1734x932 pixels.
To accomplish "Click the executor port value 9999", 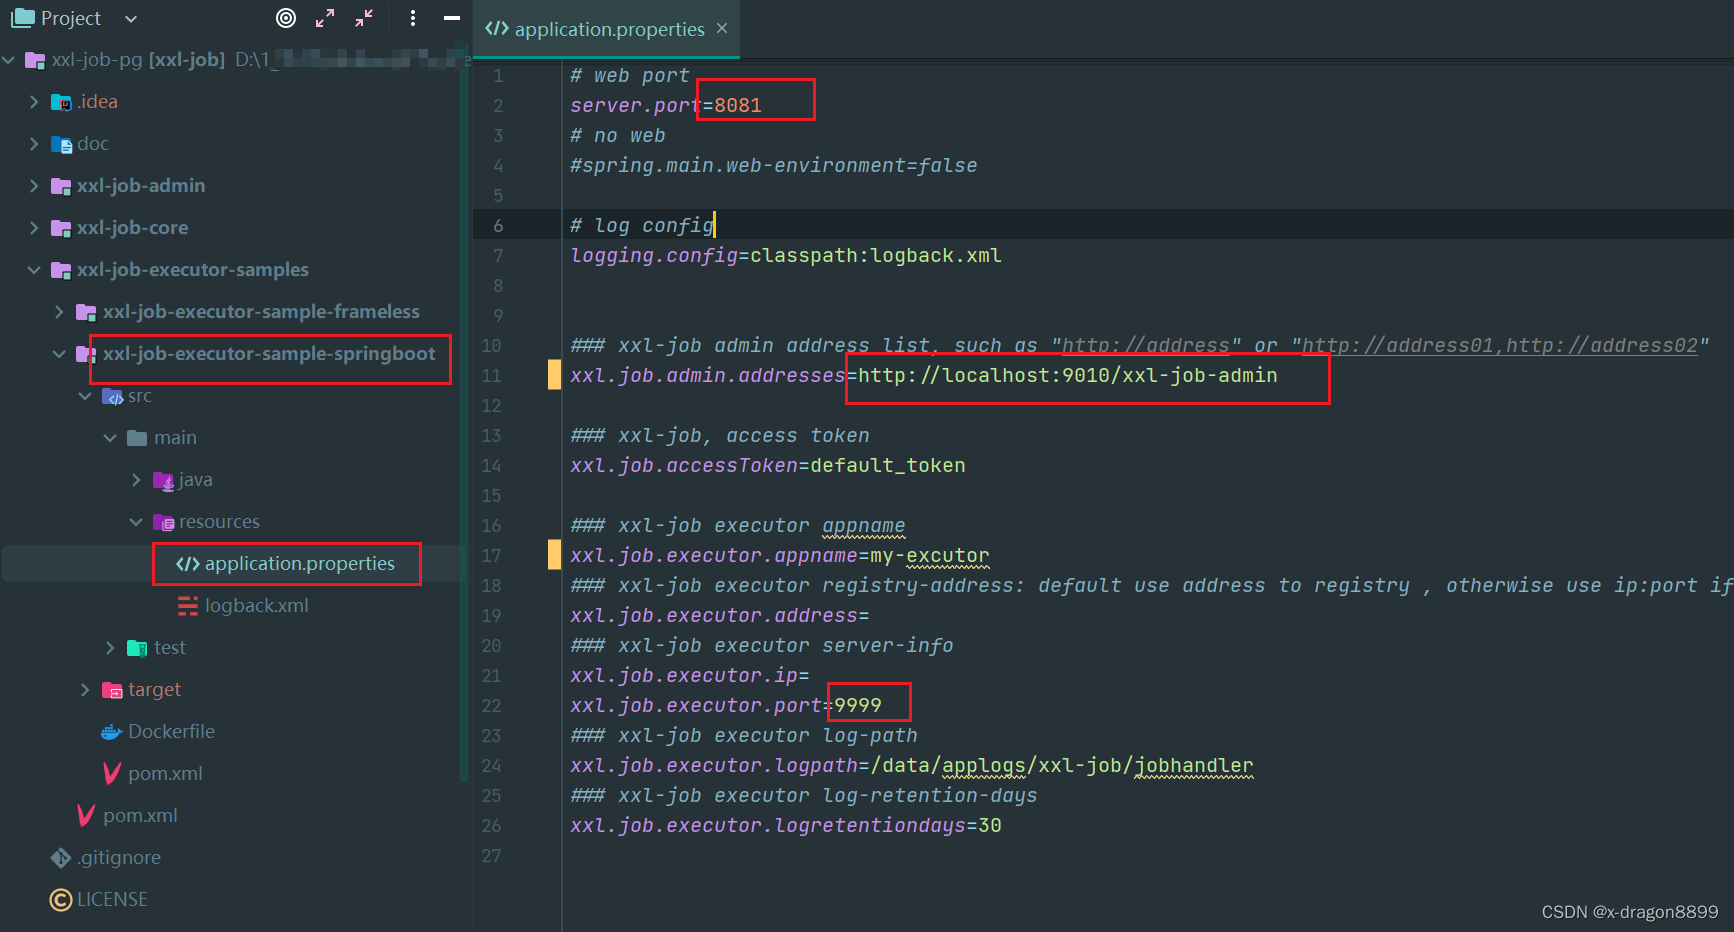I will tap(858, 706).
